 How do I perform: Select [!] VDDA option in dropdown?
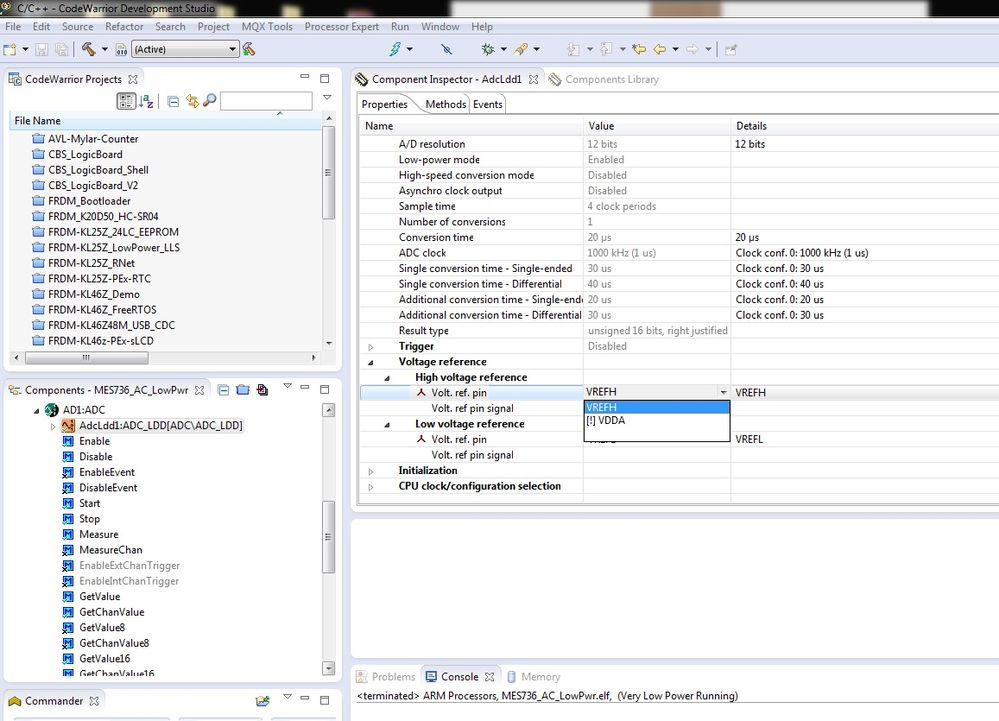tap(657, 420)
